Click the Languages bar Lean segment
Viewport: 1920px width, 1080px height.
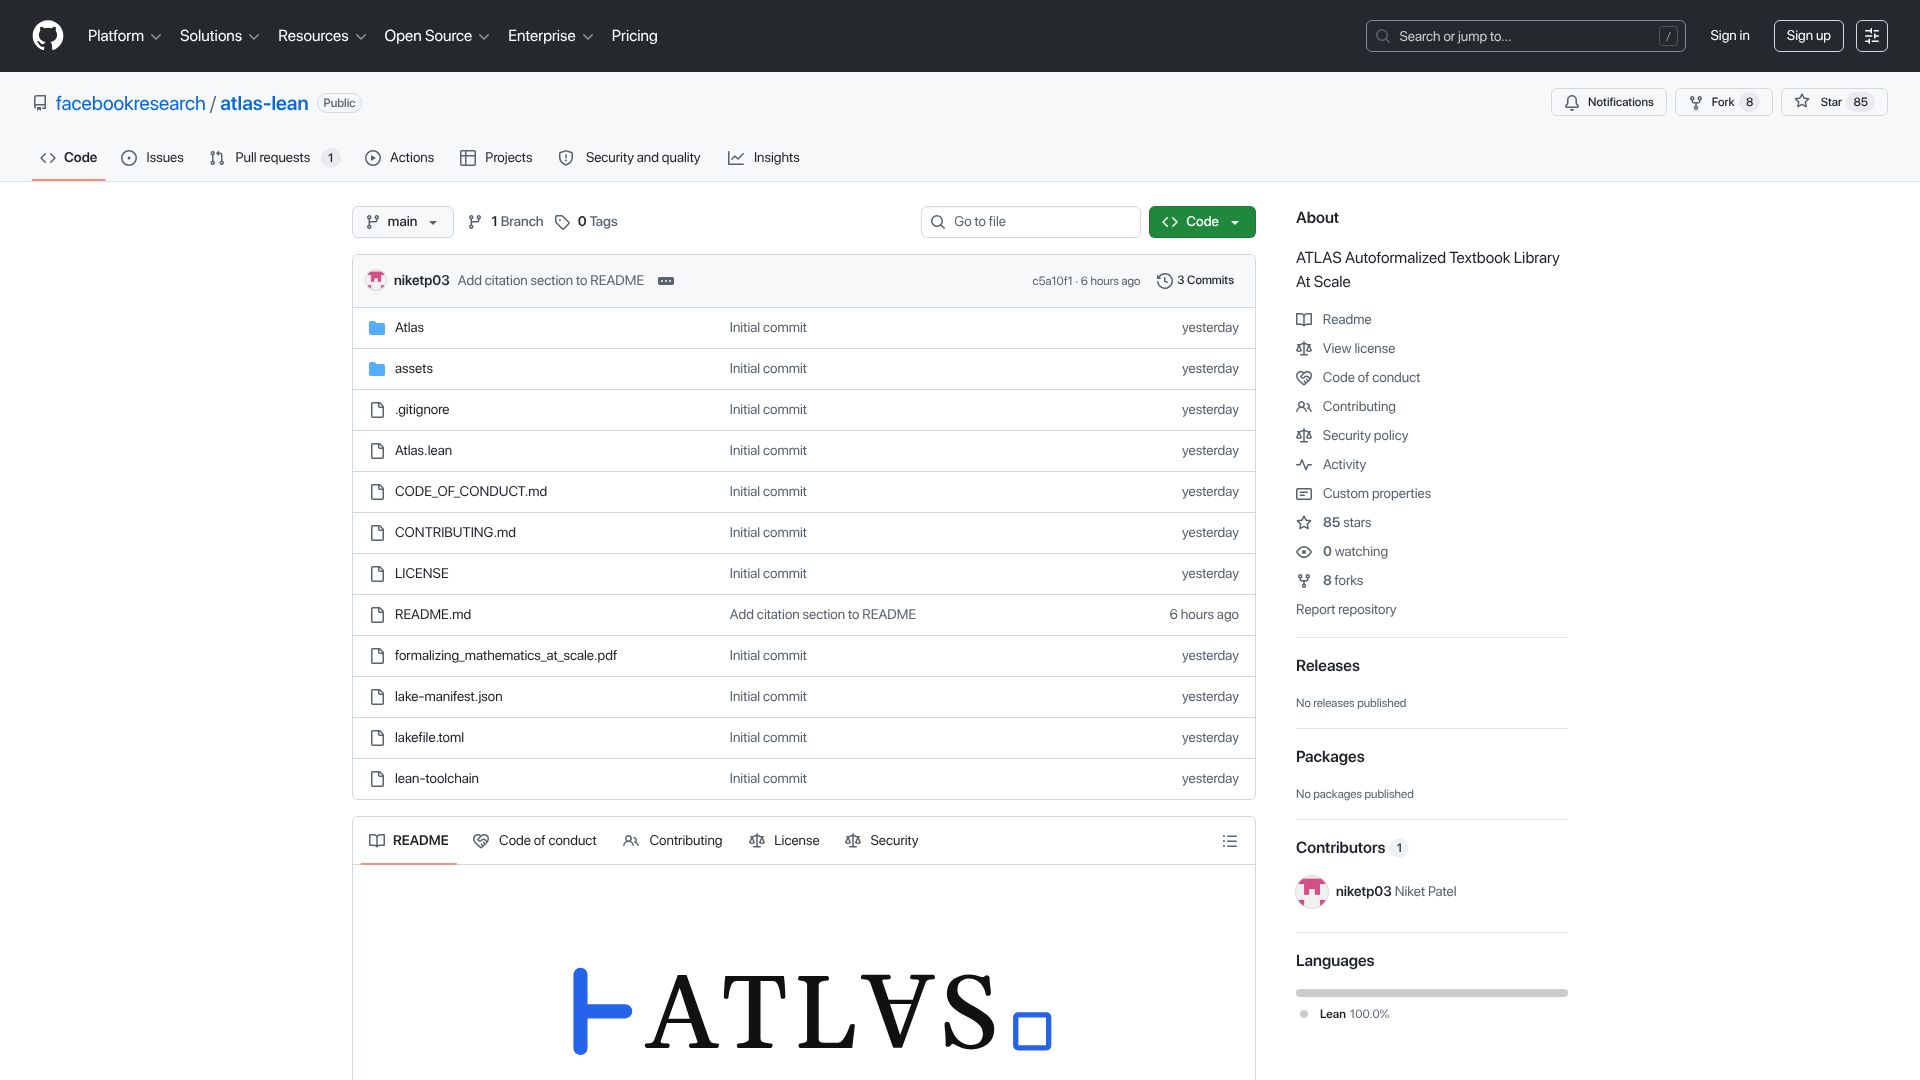coord(1432,993)
